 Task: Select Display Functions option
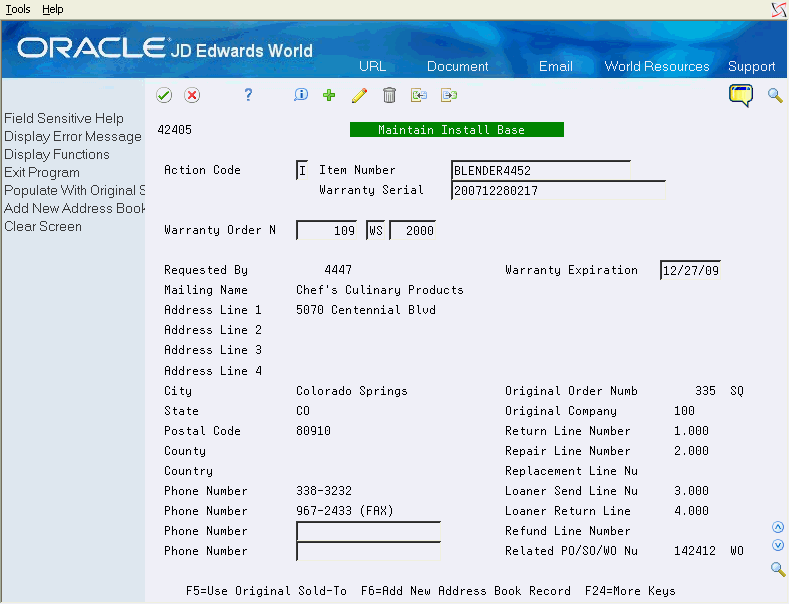(57, 155)
